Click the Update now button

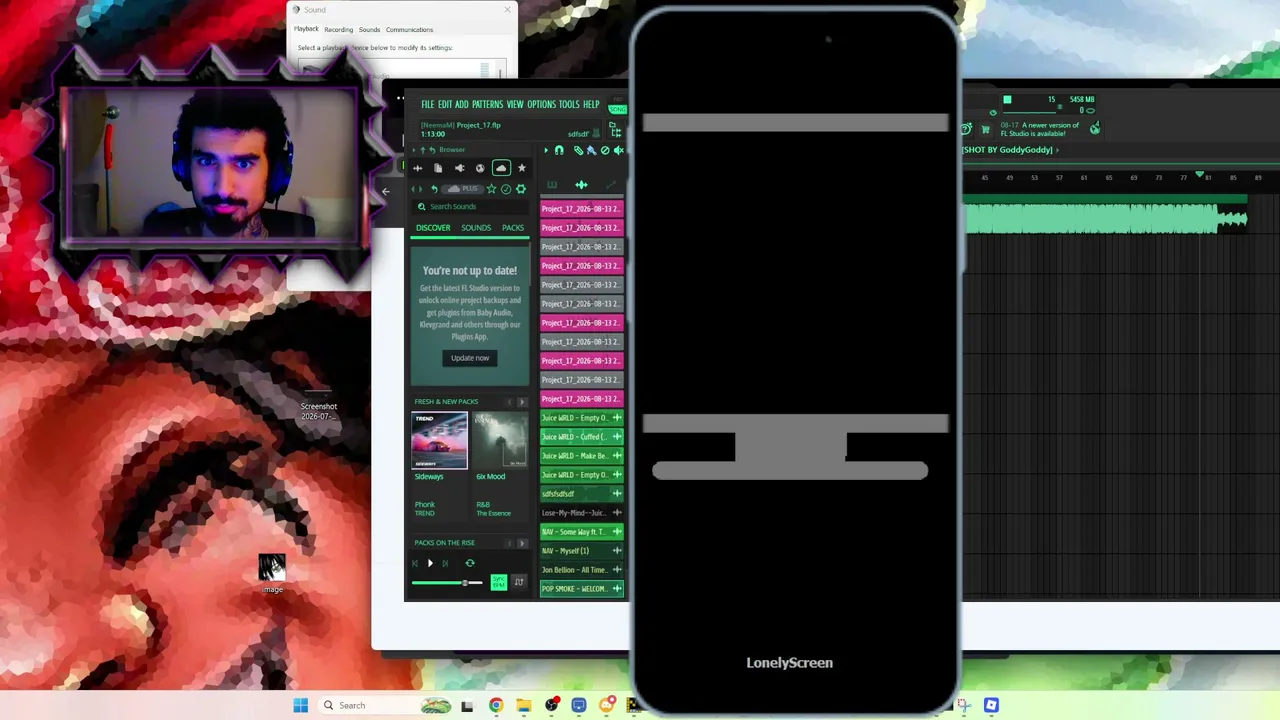pos(470,358)
